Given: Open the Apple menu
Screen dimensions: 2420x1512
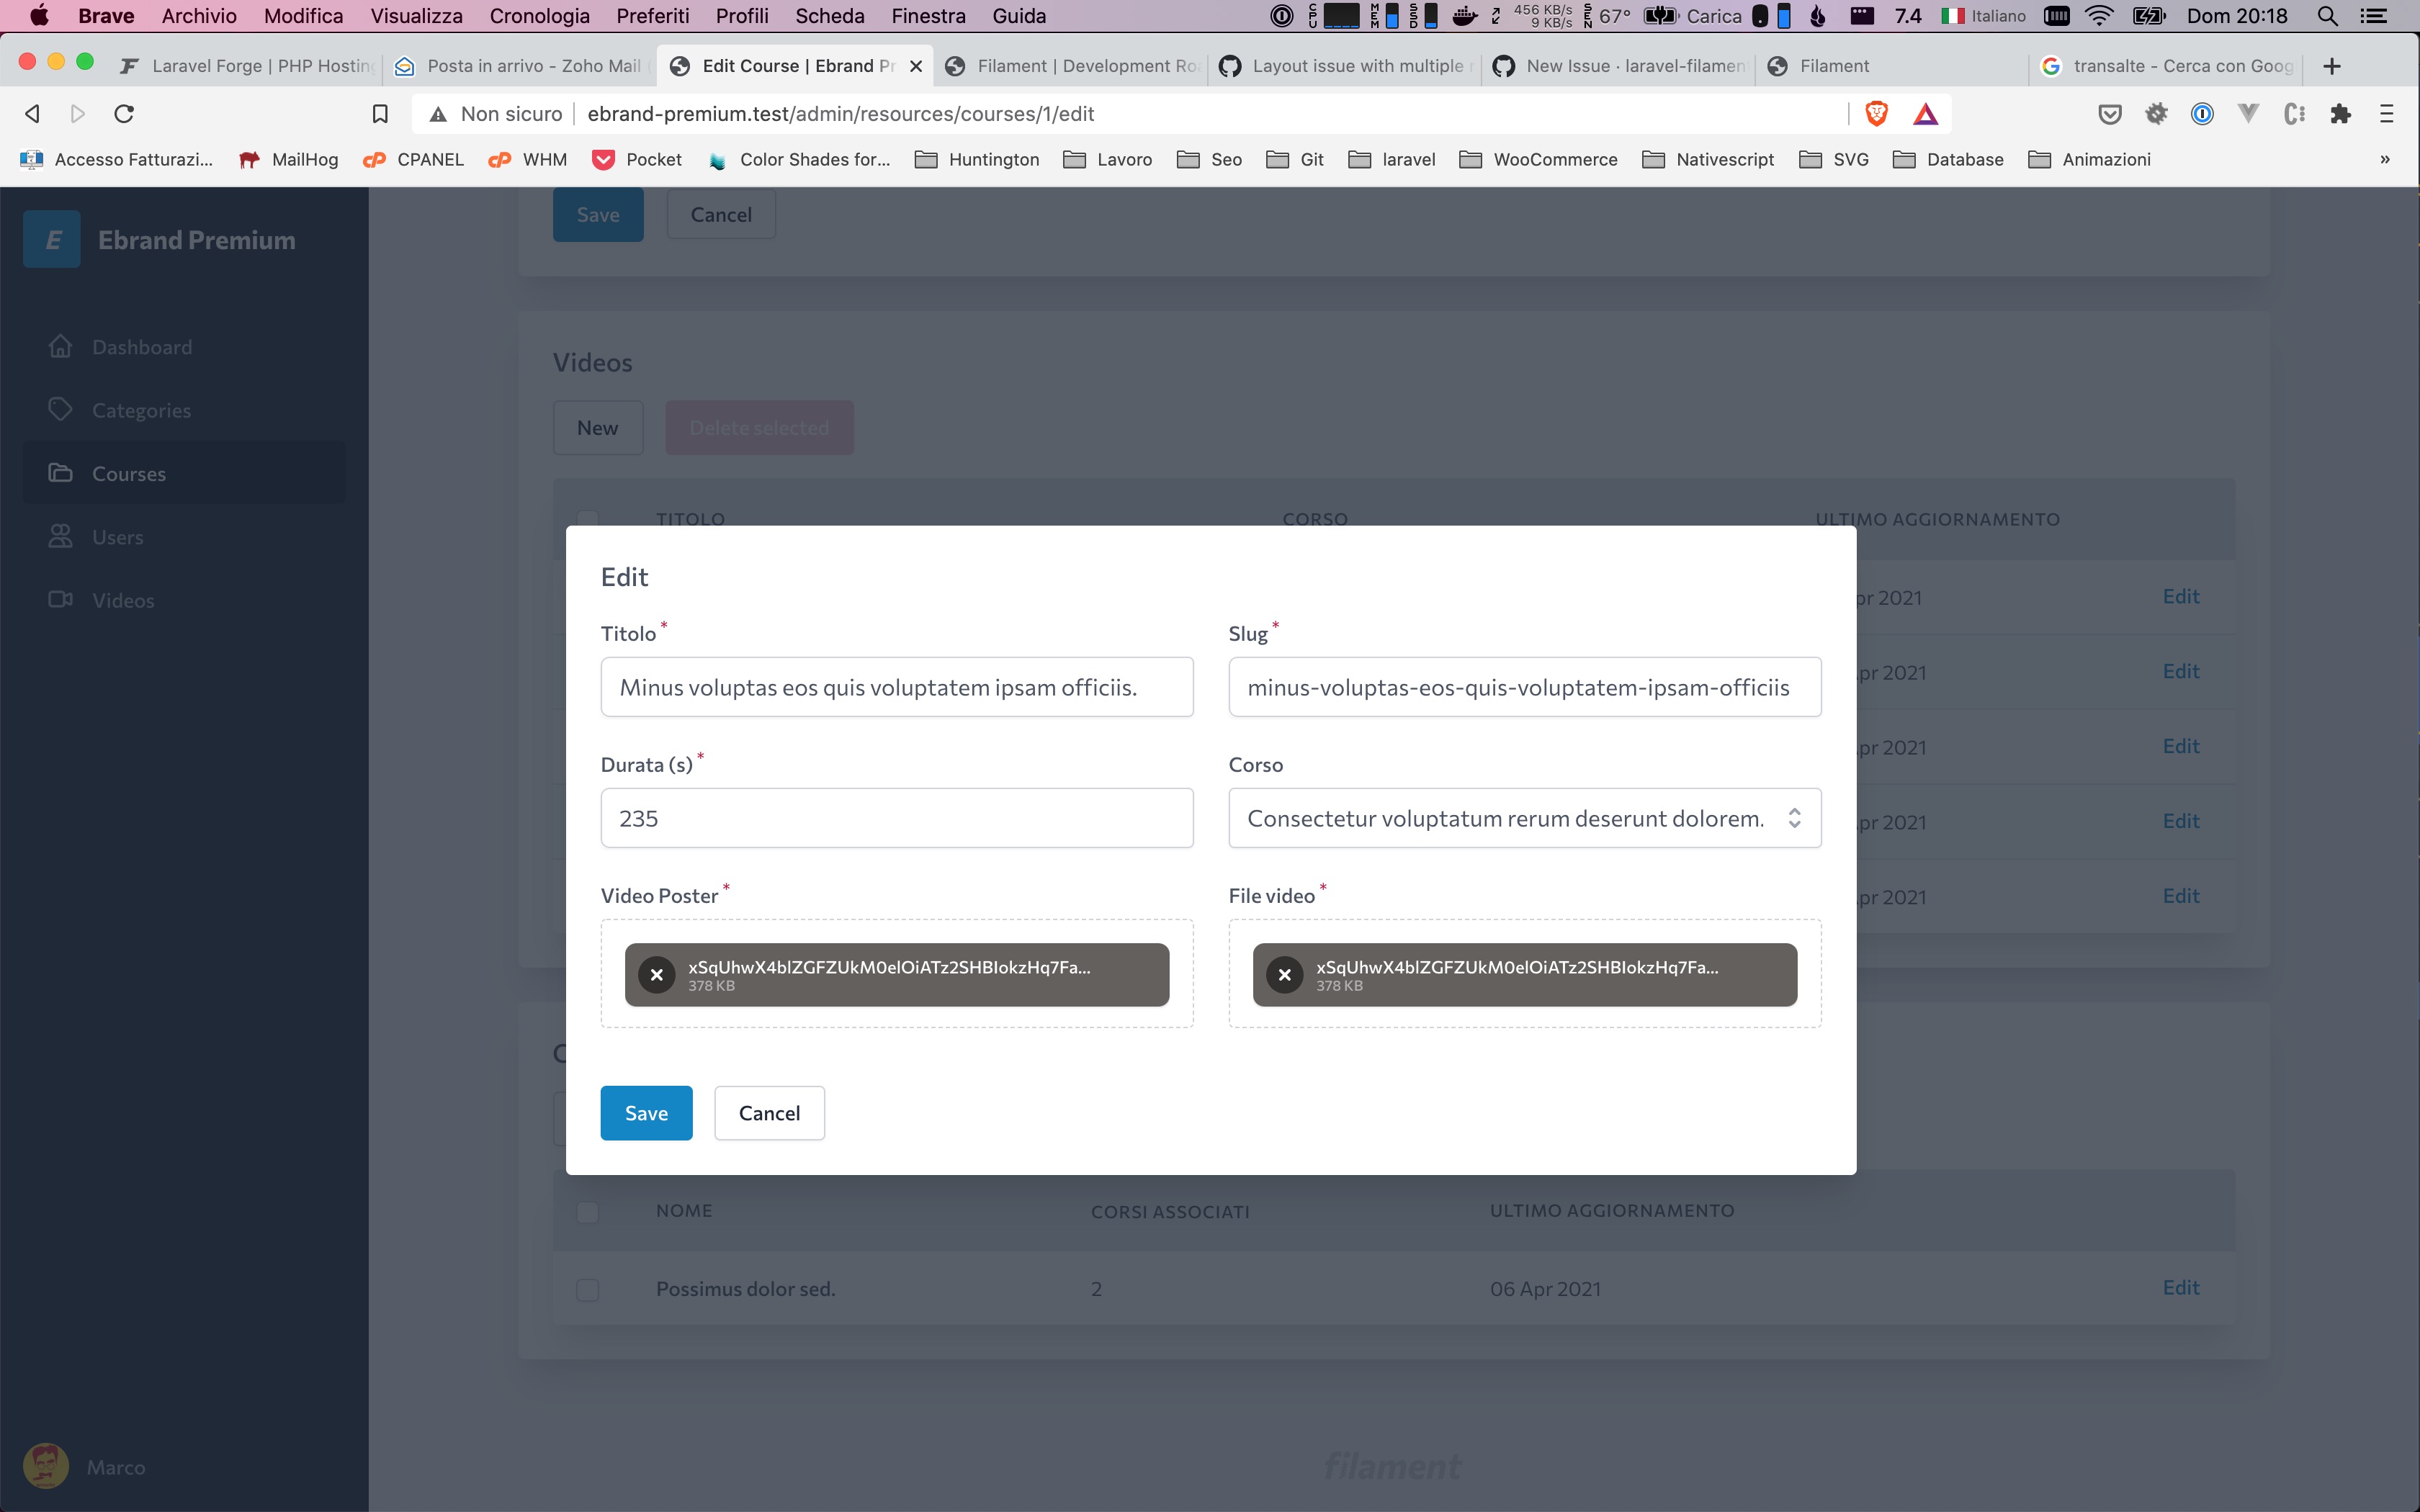Looking at the screenshot, I should (x=39, y=16).
